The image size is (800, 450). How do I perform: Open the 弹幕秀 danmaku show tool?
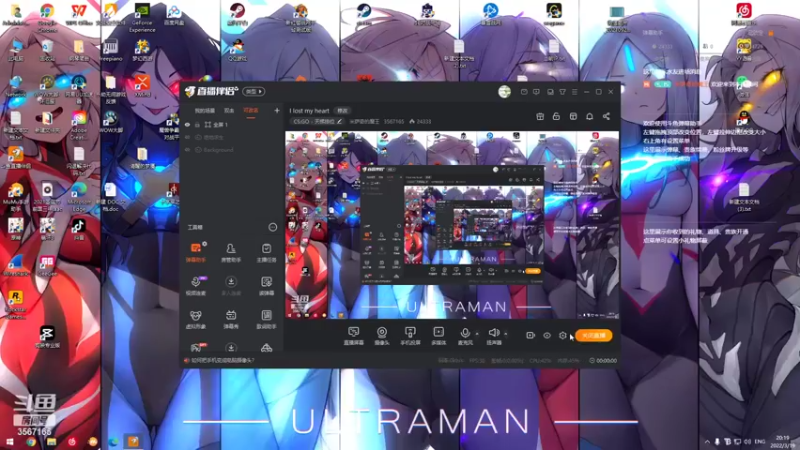click(231, 319)
